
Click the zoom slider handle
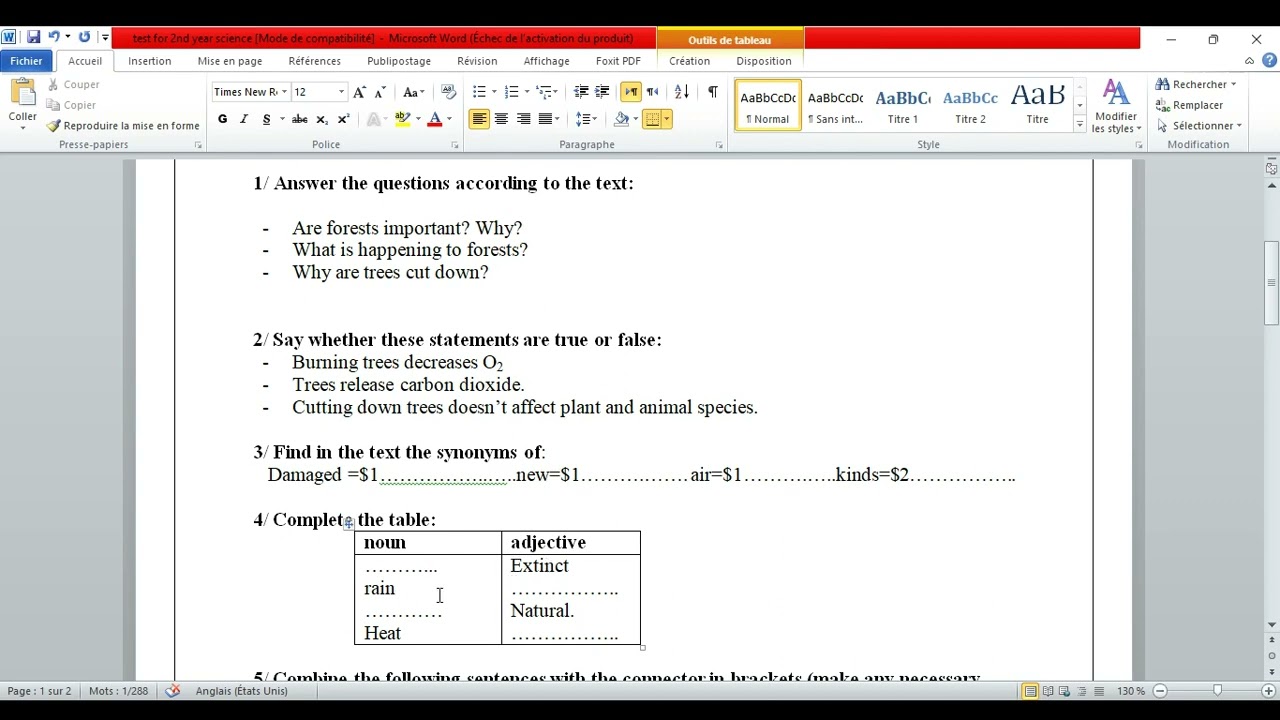1217,691
